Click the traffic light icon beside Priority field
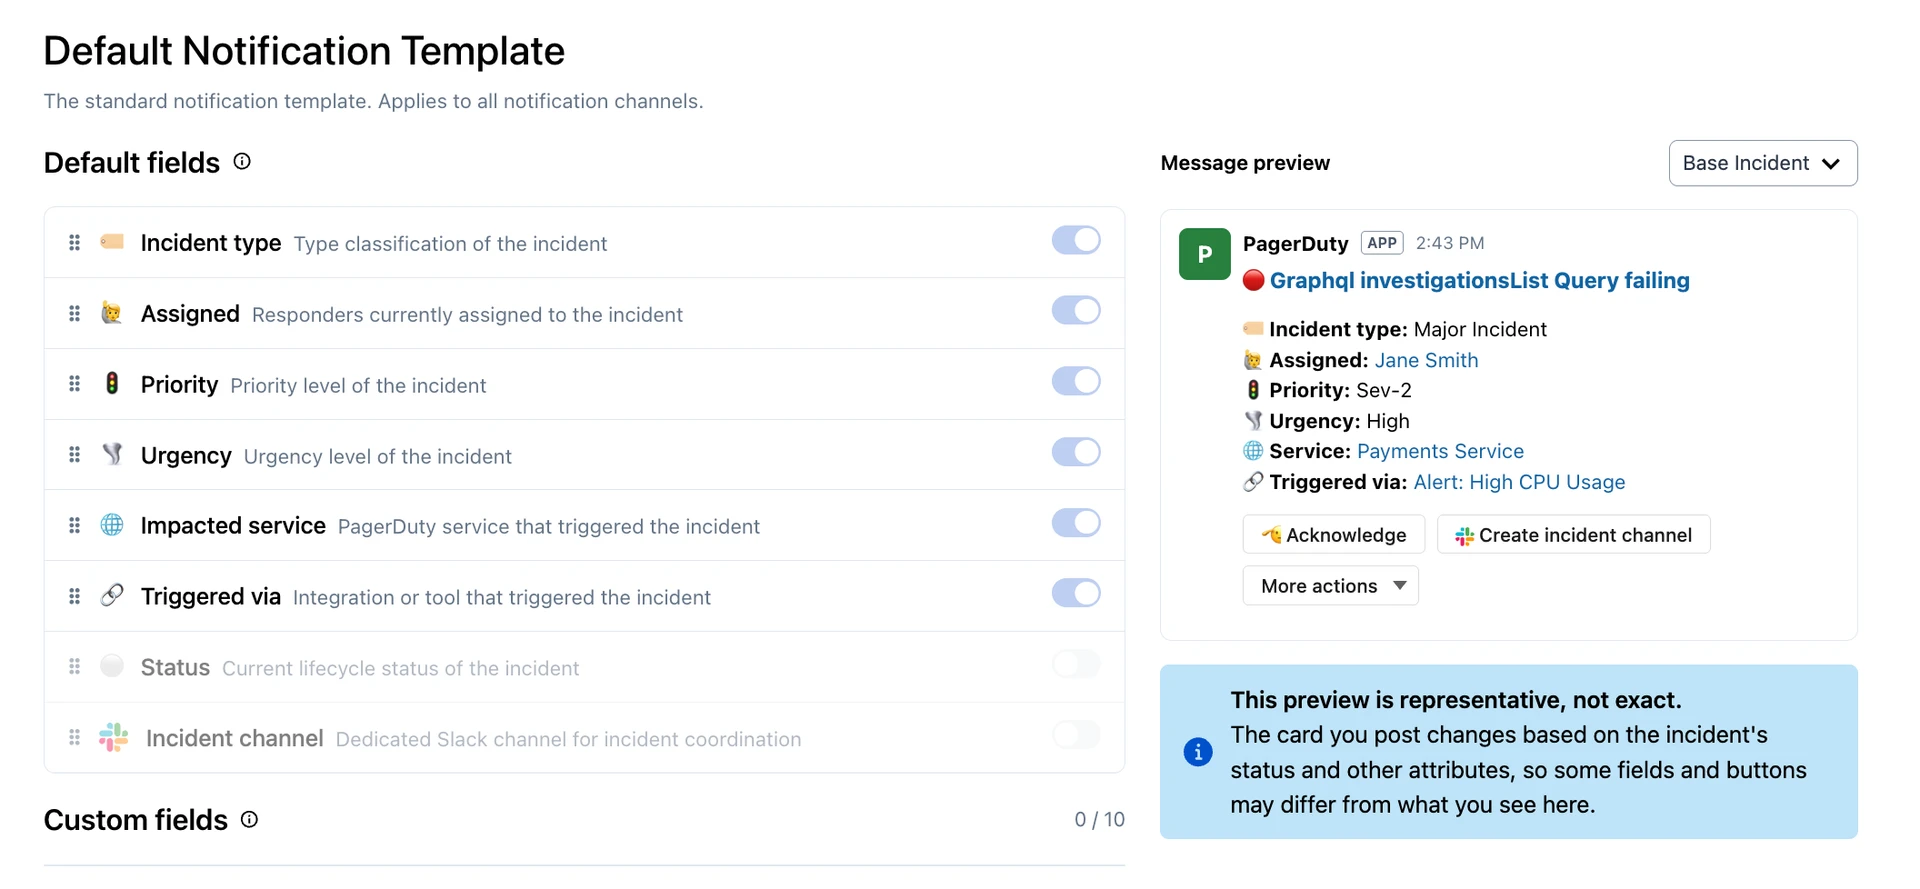Viewport: 1920px width, 889px height. [x=112, y=383]
